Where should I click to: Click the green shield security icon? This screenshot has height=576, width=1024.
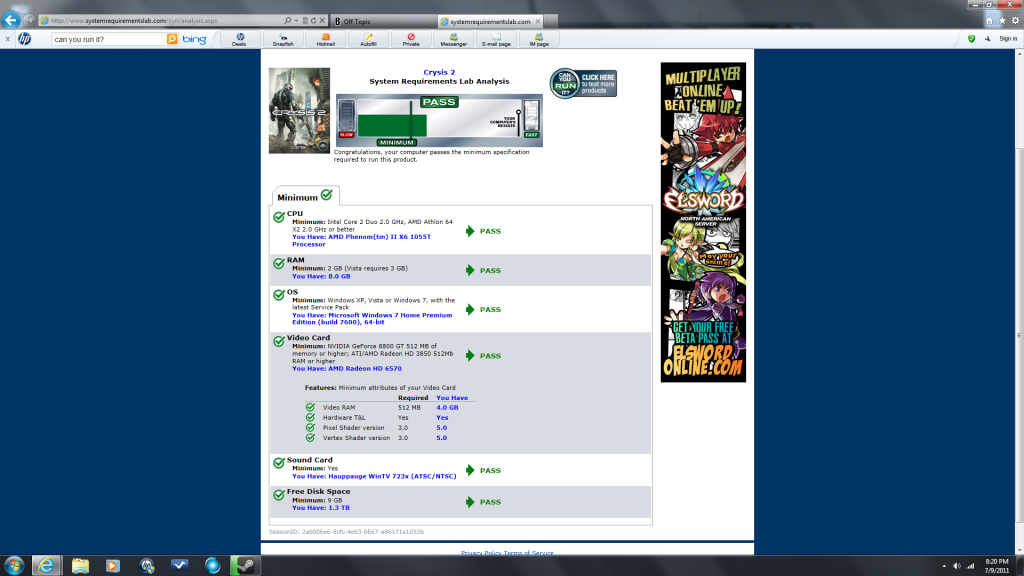pos(971,39)
